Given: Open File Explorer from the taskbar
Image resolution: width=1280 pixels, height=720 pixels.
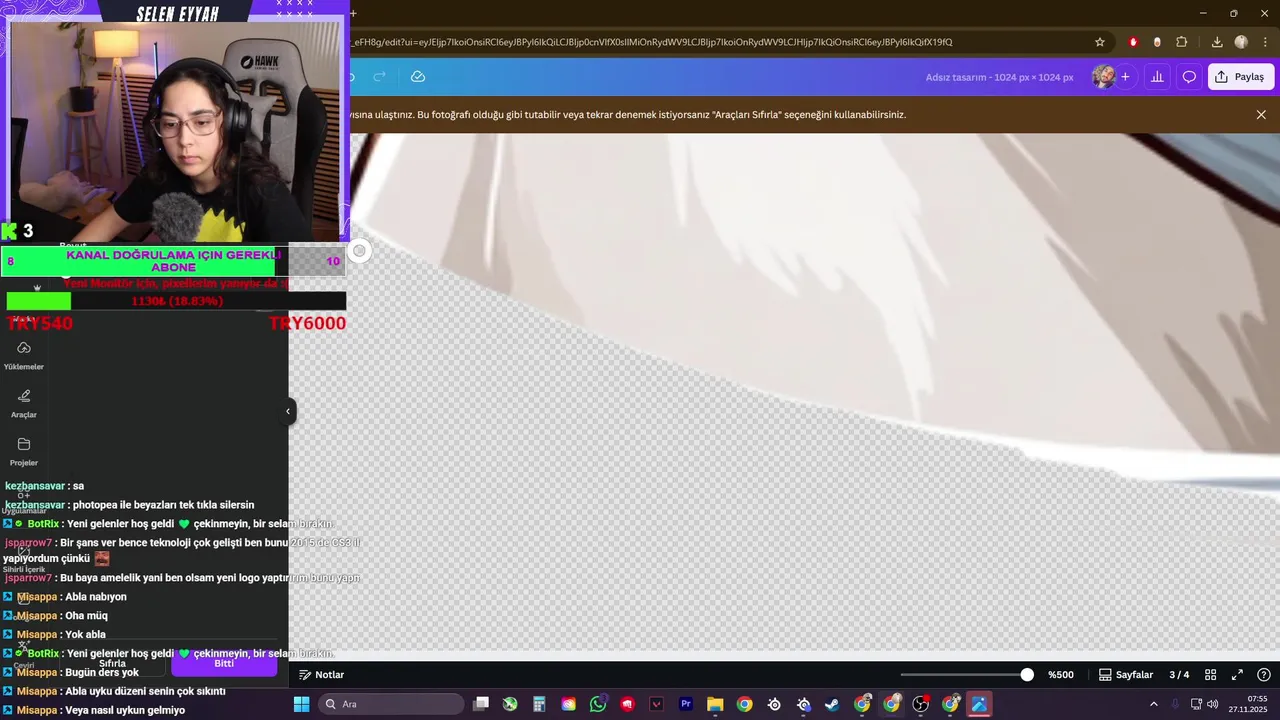Looking at the screenshot, I should click(x=715, y=704).
